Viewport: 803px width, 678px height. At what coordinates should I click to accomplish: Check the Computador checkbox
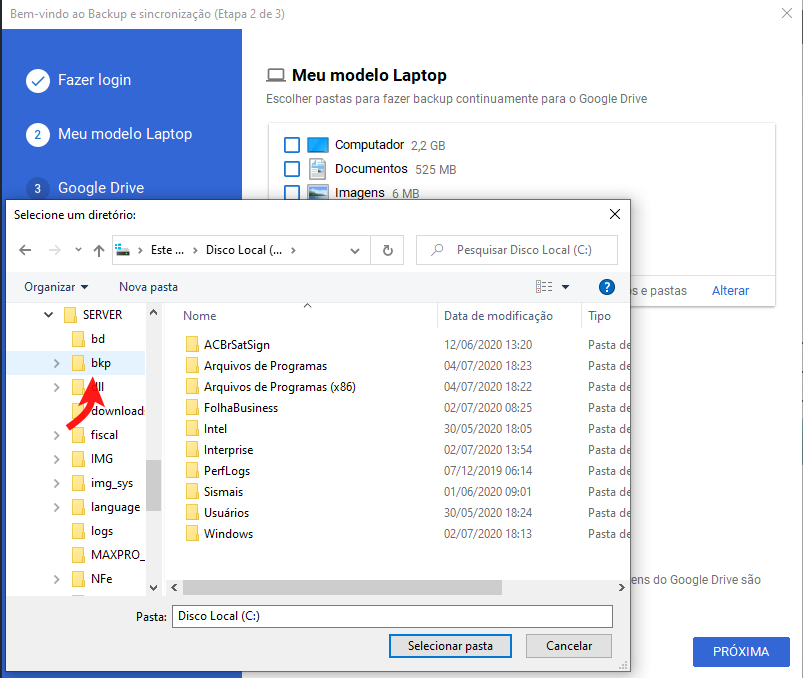pyautogui.click(x=292, y=145)
